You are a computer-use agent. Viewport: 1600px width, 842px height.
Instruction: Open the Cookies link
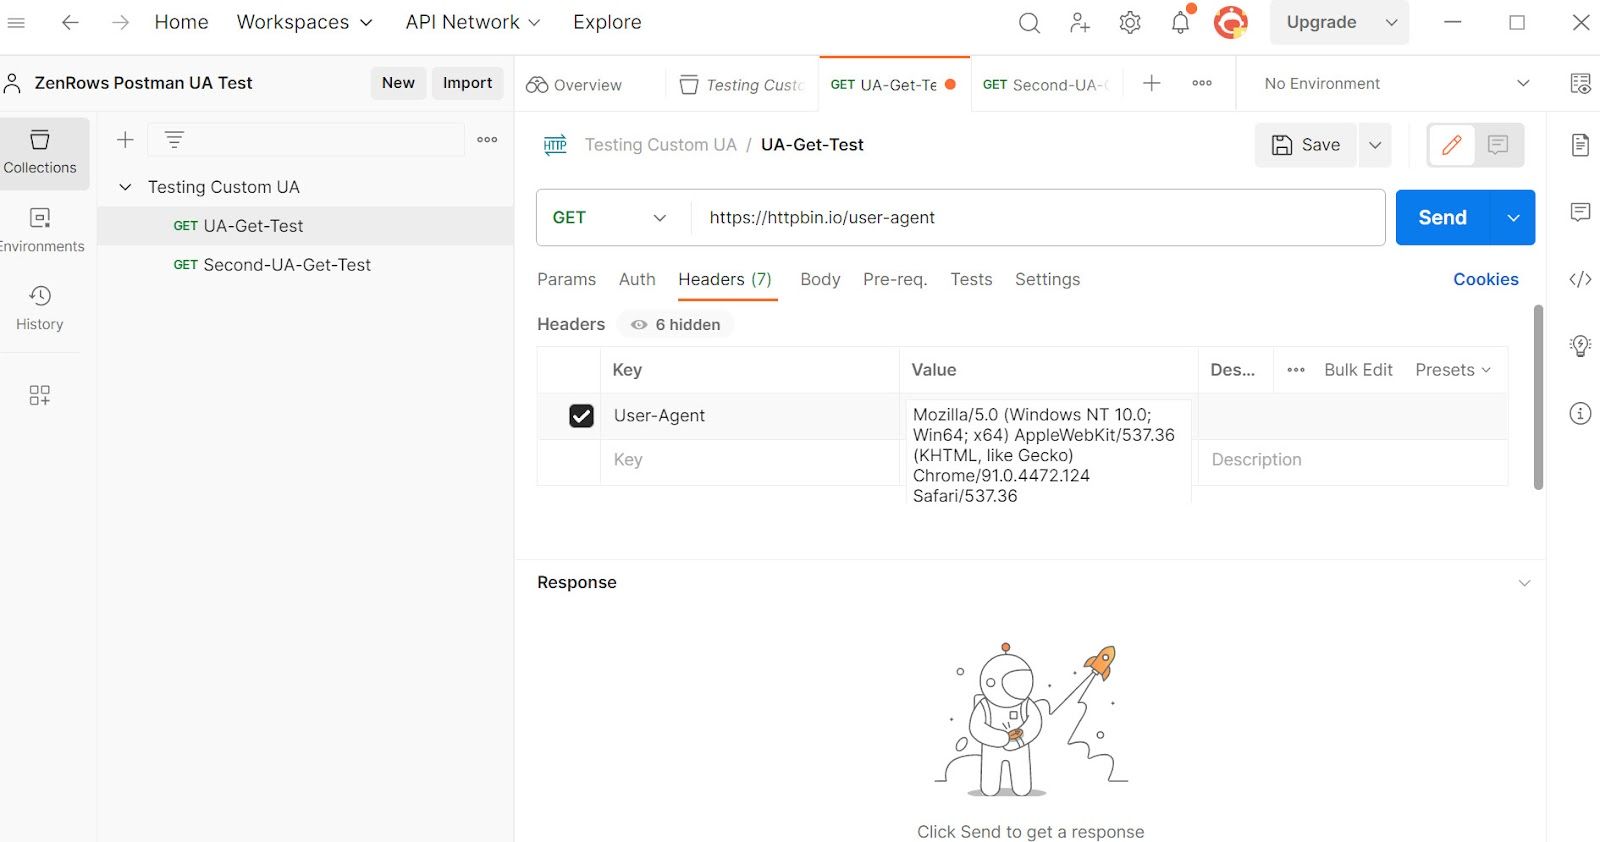pos(1486,280)
